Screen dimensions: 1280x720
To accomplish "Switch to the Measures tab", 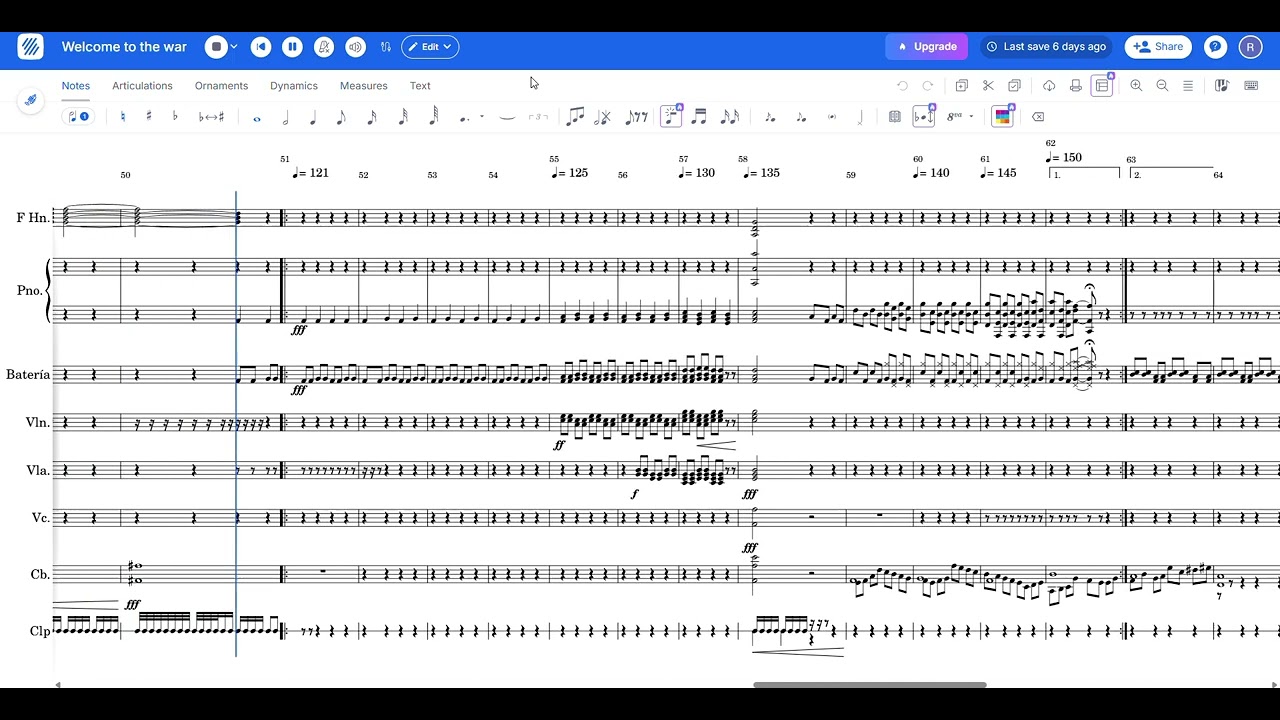I will [x=363, y=86].
